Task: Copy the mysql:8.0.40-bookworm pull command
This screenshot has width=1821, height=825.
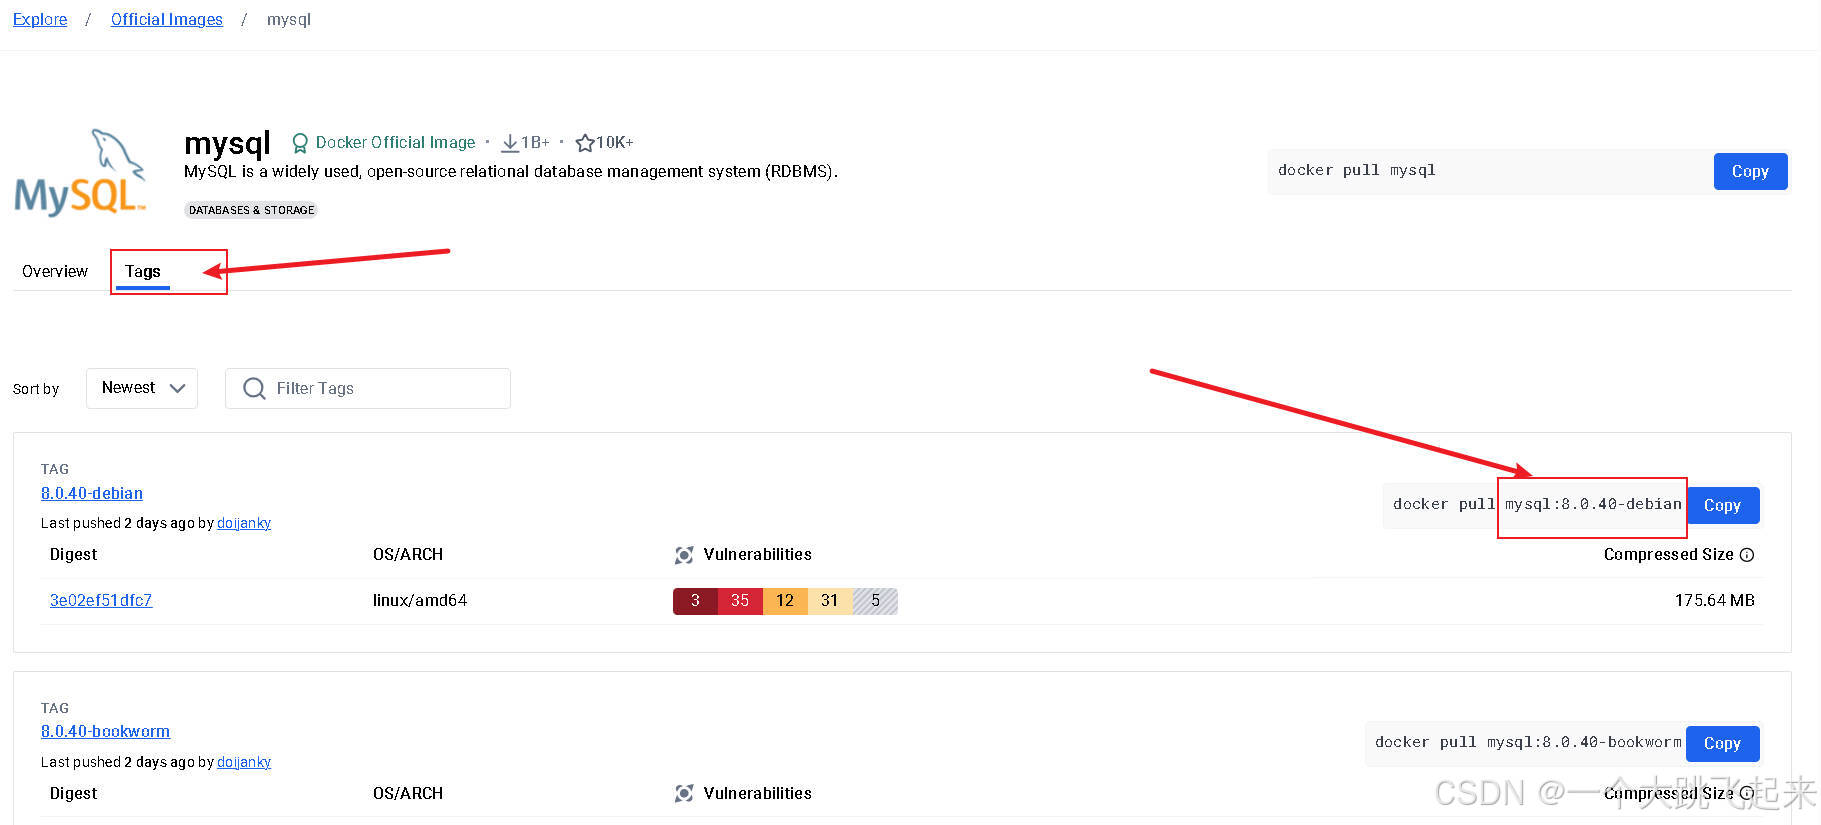Action: coord(1722,743)
